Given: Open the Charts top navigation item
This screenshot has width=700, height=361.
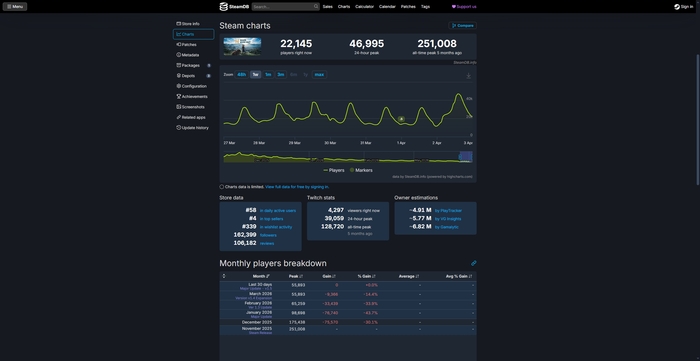Looking at the screenshot, I should tap(344, 7).
